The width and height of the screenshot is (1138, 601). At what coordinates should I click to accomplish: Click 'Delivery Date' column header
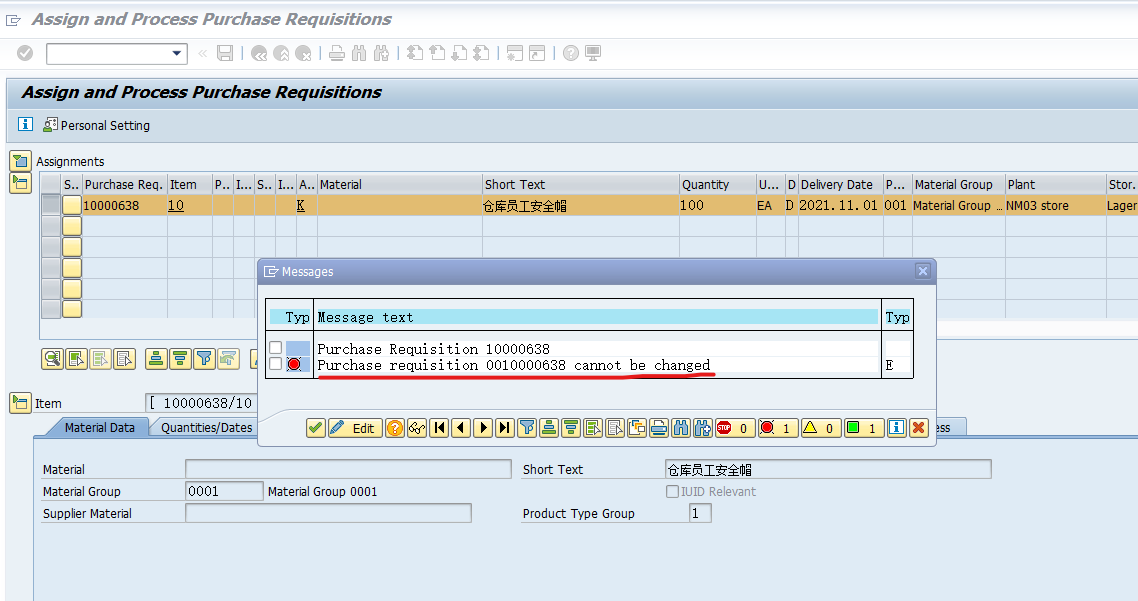click(840, 184)
